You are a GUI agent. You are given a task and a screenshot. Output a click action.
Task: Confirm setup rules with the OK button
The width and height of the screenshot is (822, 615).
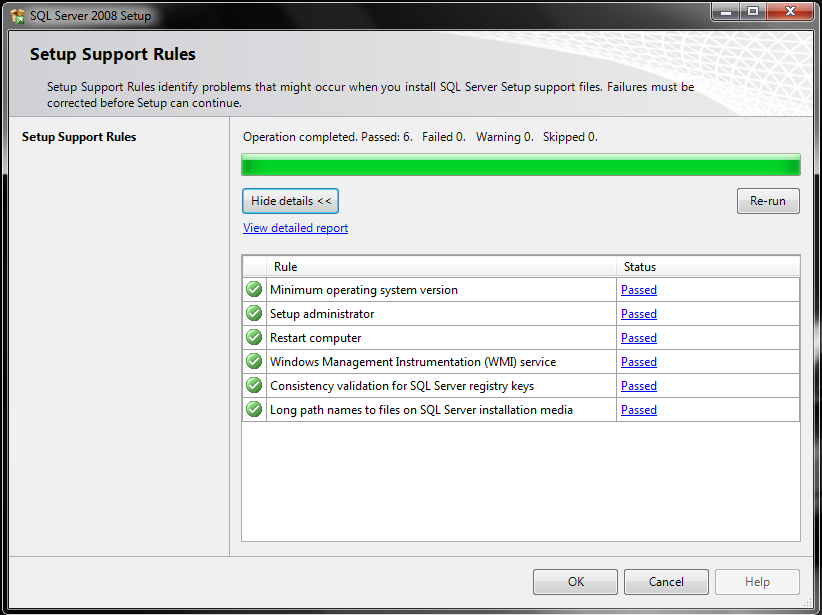tap(575, 581)
